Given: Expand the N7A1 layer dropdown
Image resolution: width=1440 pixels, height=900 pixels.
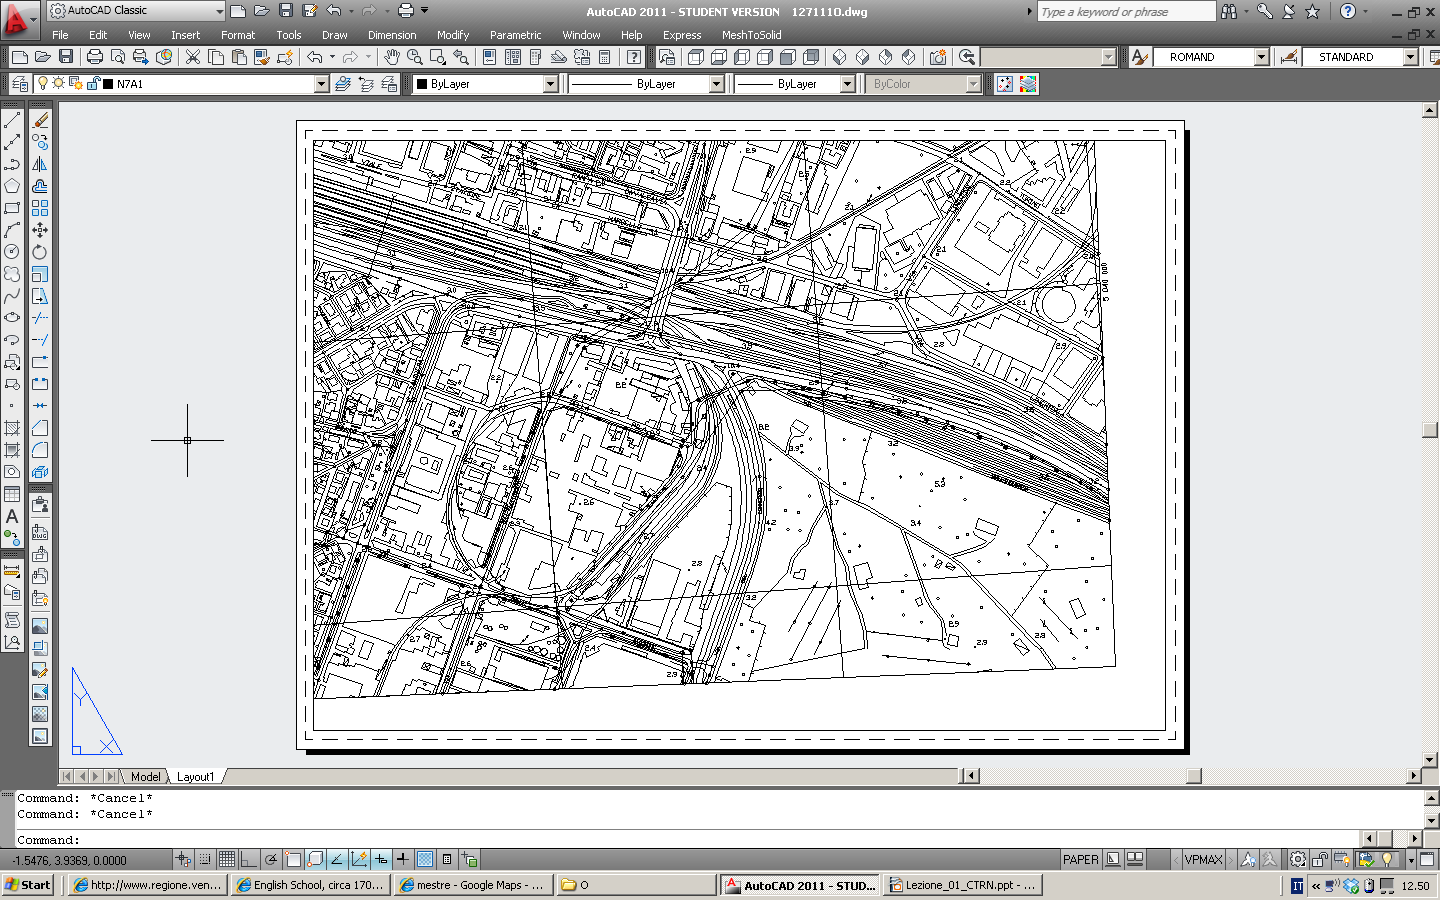Looking at the screenshot, I should point(322,84).
